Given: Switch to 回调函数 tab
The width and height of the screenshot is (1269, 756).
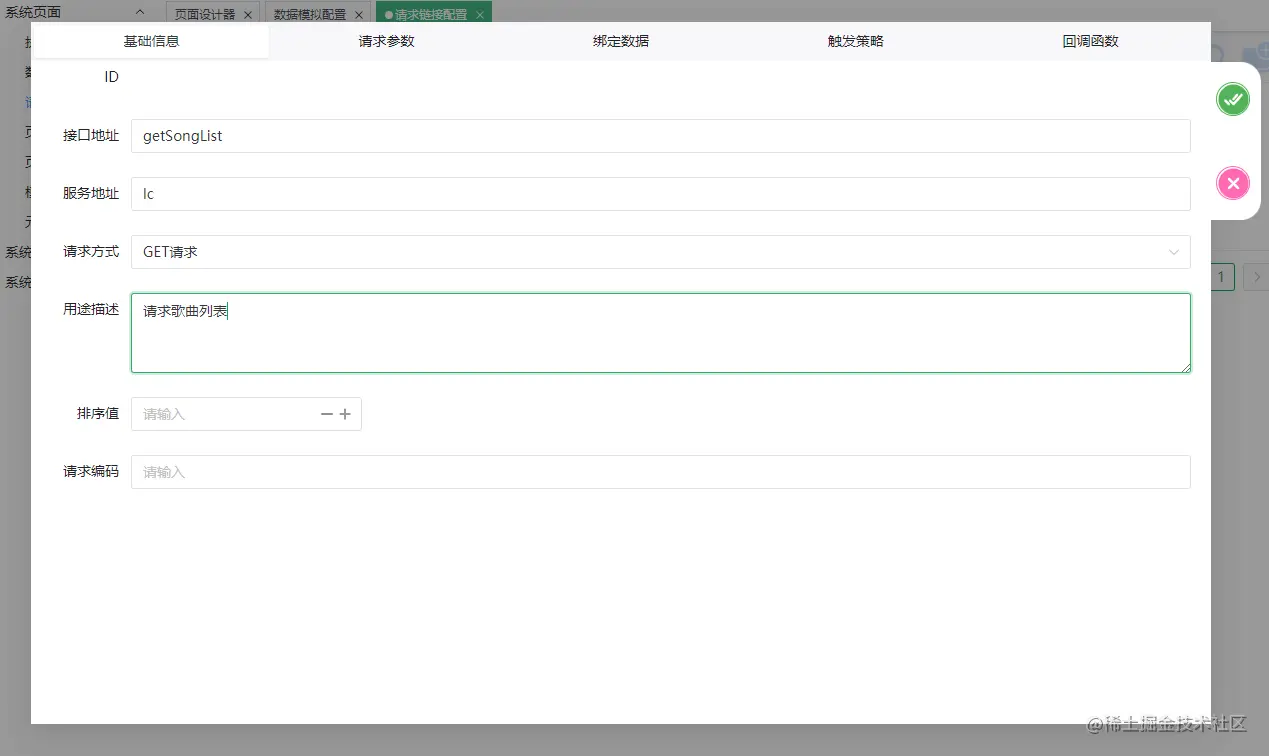Looking at the screenshot, I should [x=1091, y=41].
